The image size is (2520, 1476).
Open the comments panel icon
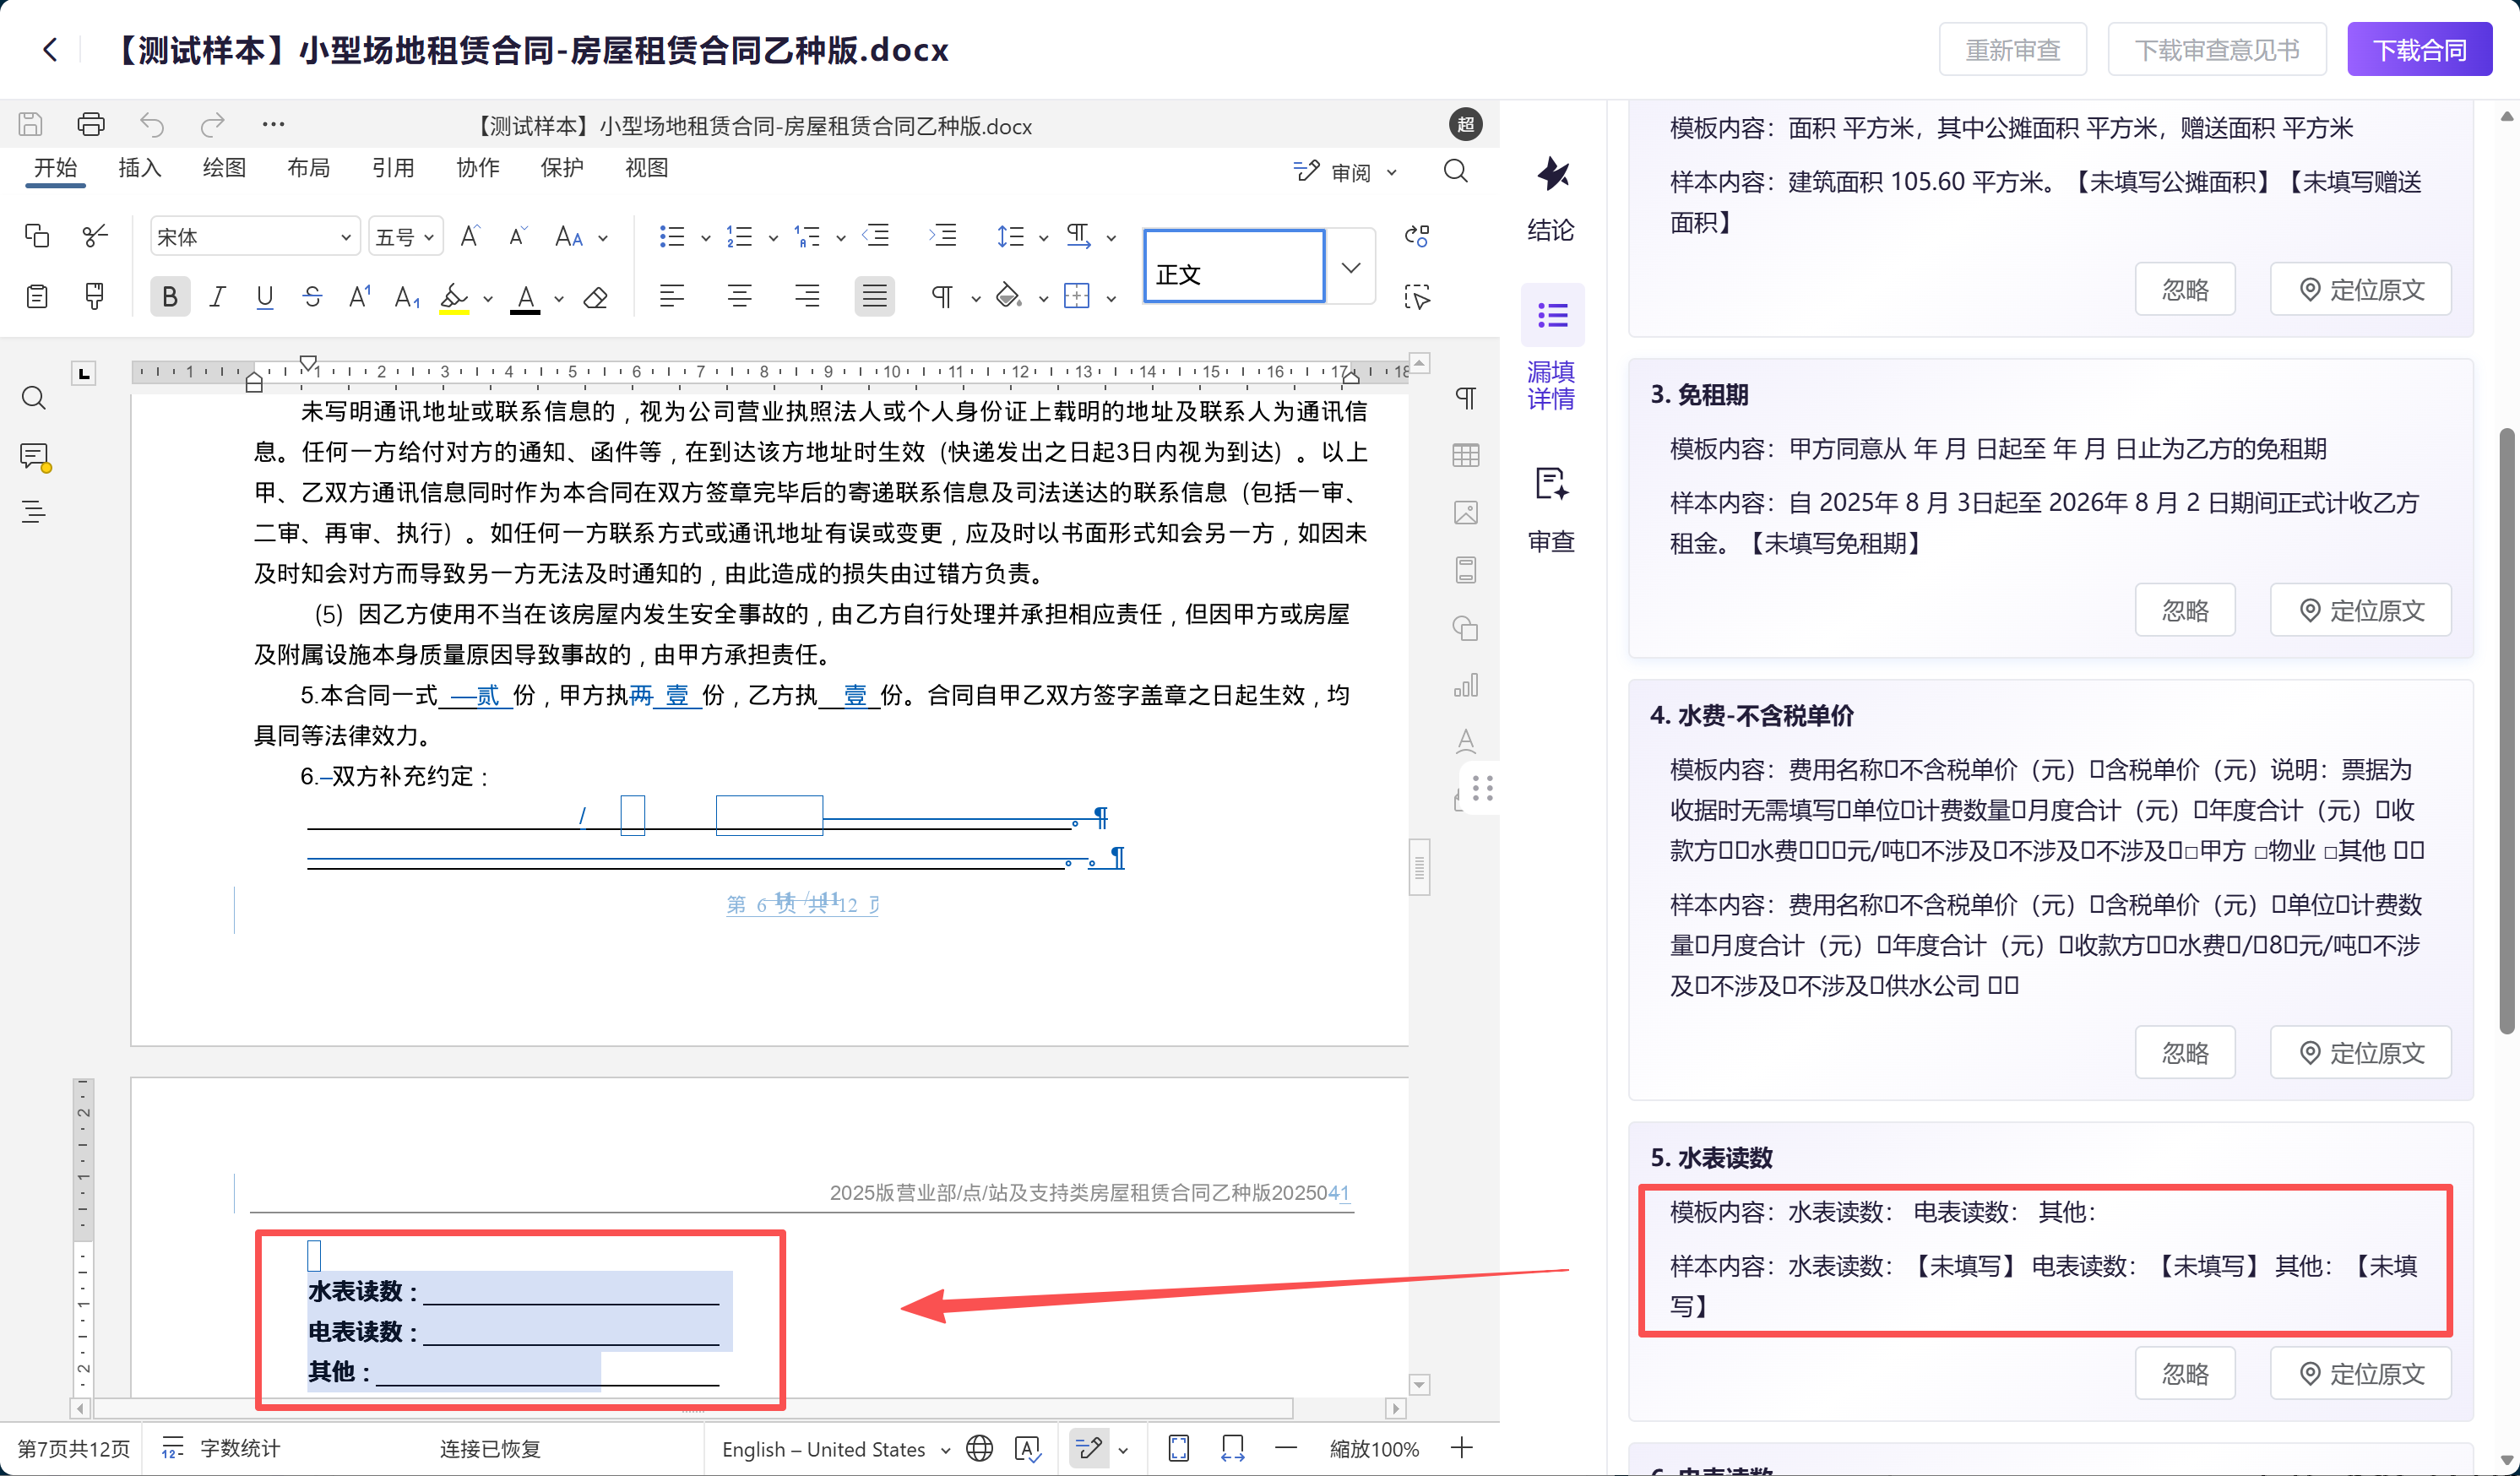34,456
